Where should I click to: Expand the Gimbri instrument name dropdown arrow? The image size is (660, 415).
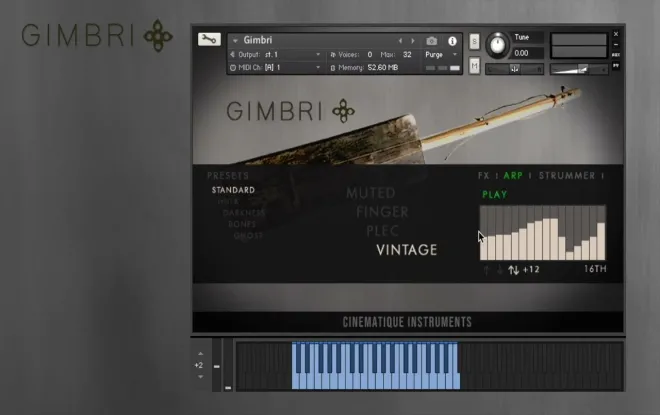(235, 41)
